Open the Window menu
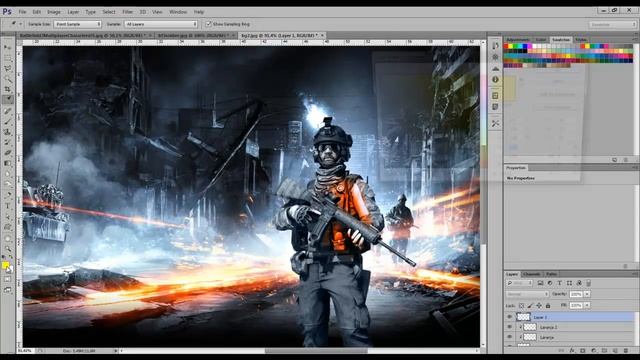The height and width of the screenshot is (360, 640). (178, 12)
